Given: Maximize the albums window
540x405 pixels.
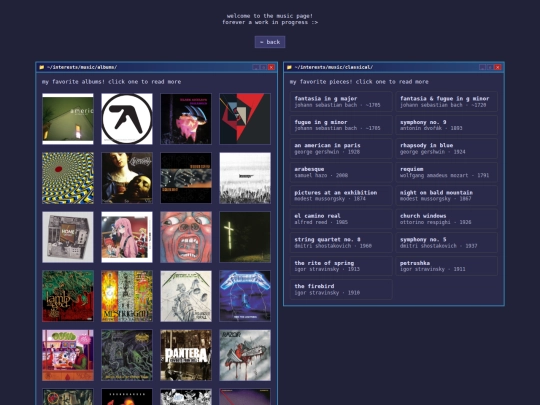Looking at the screenshot, I should (263, 67).
